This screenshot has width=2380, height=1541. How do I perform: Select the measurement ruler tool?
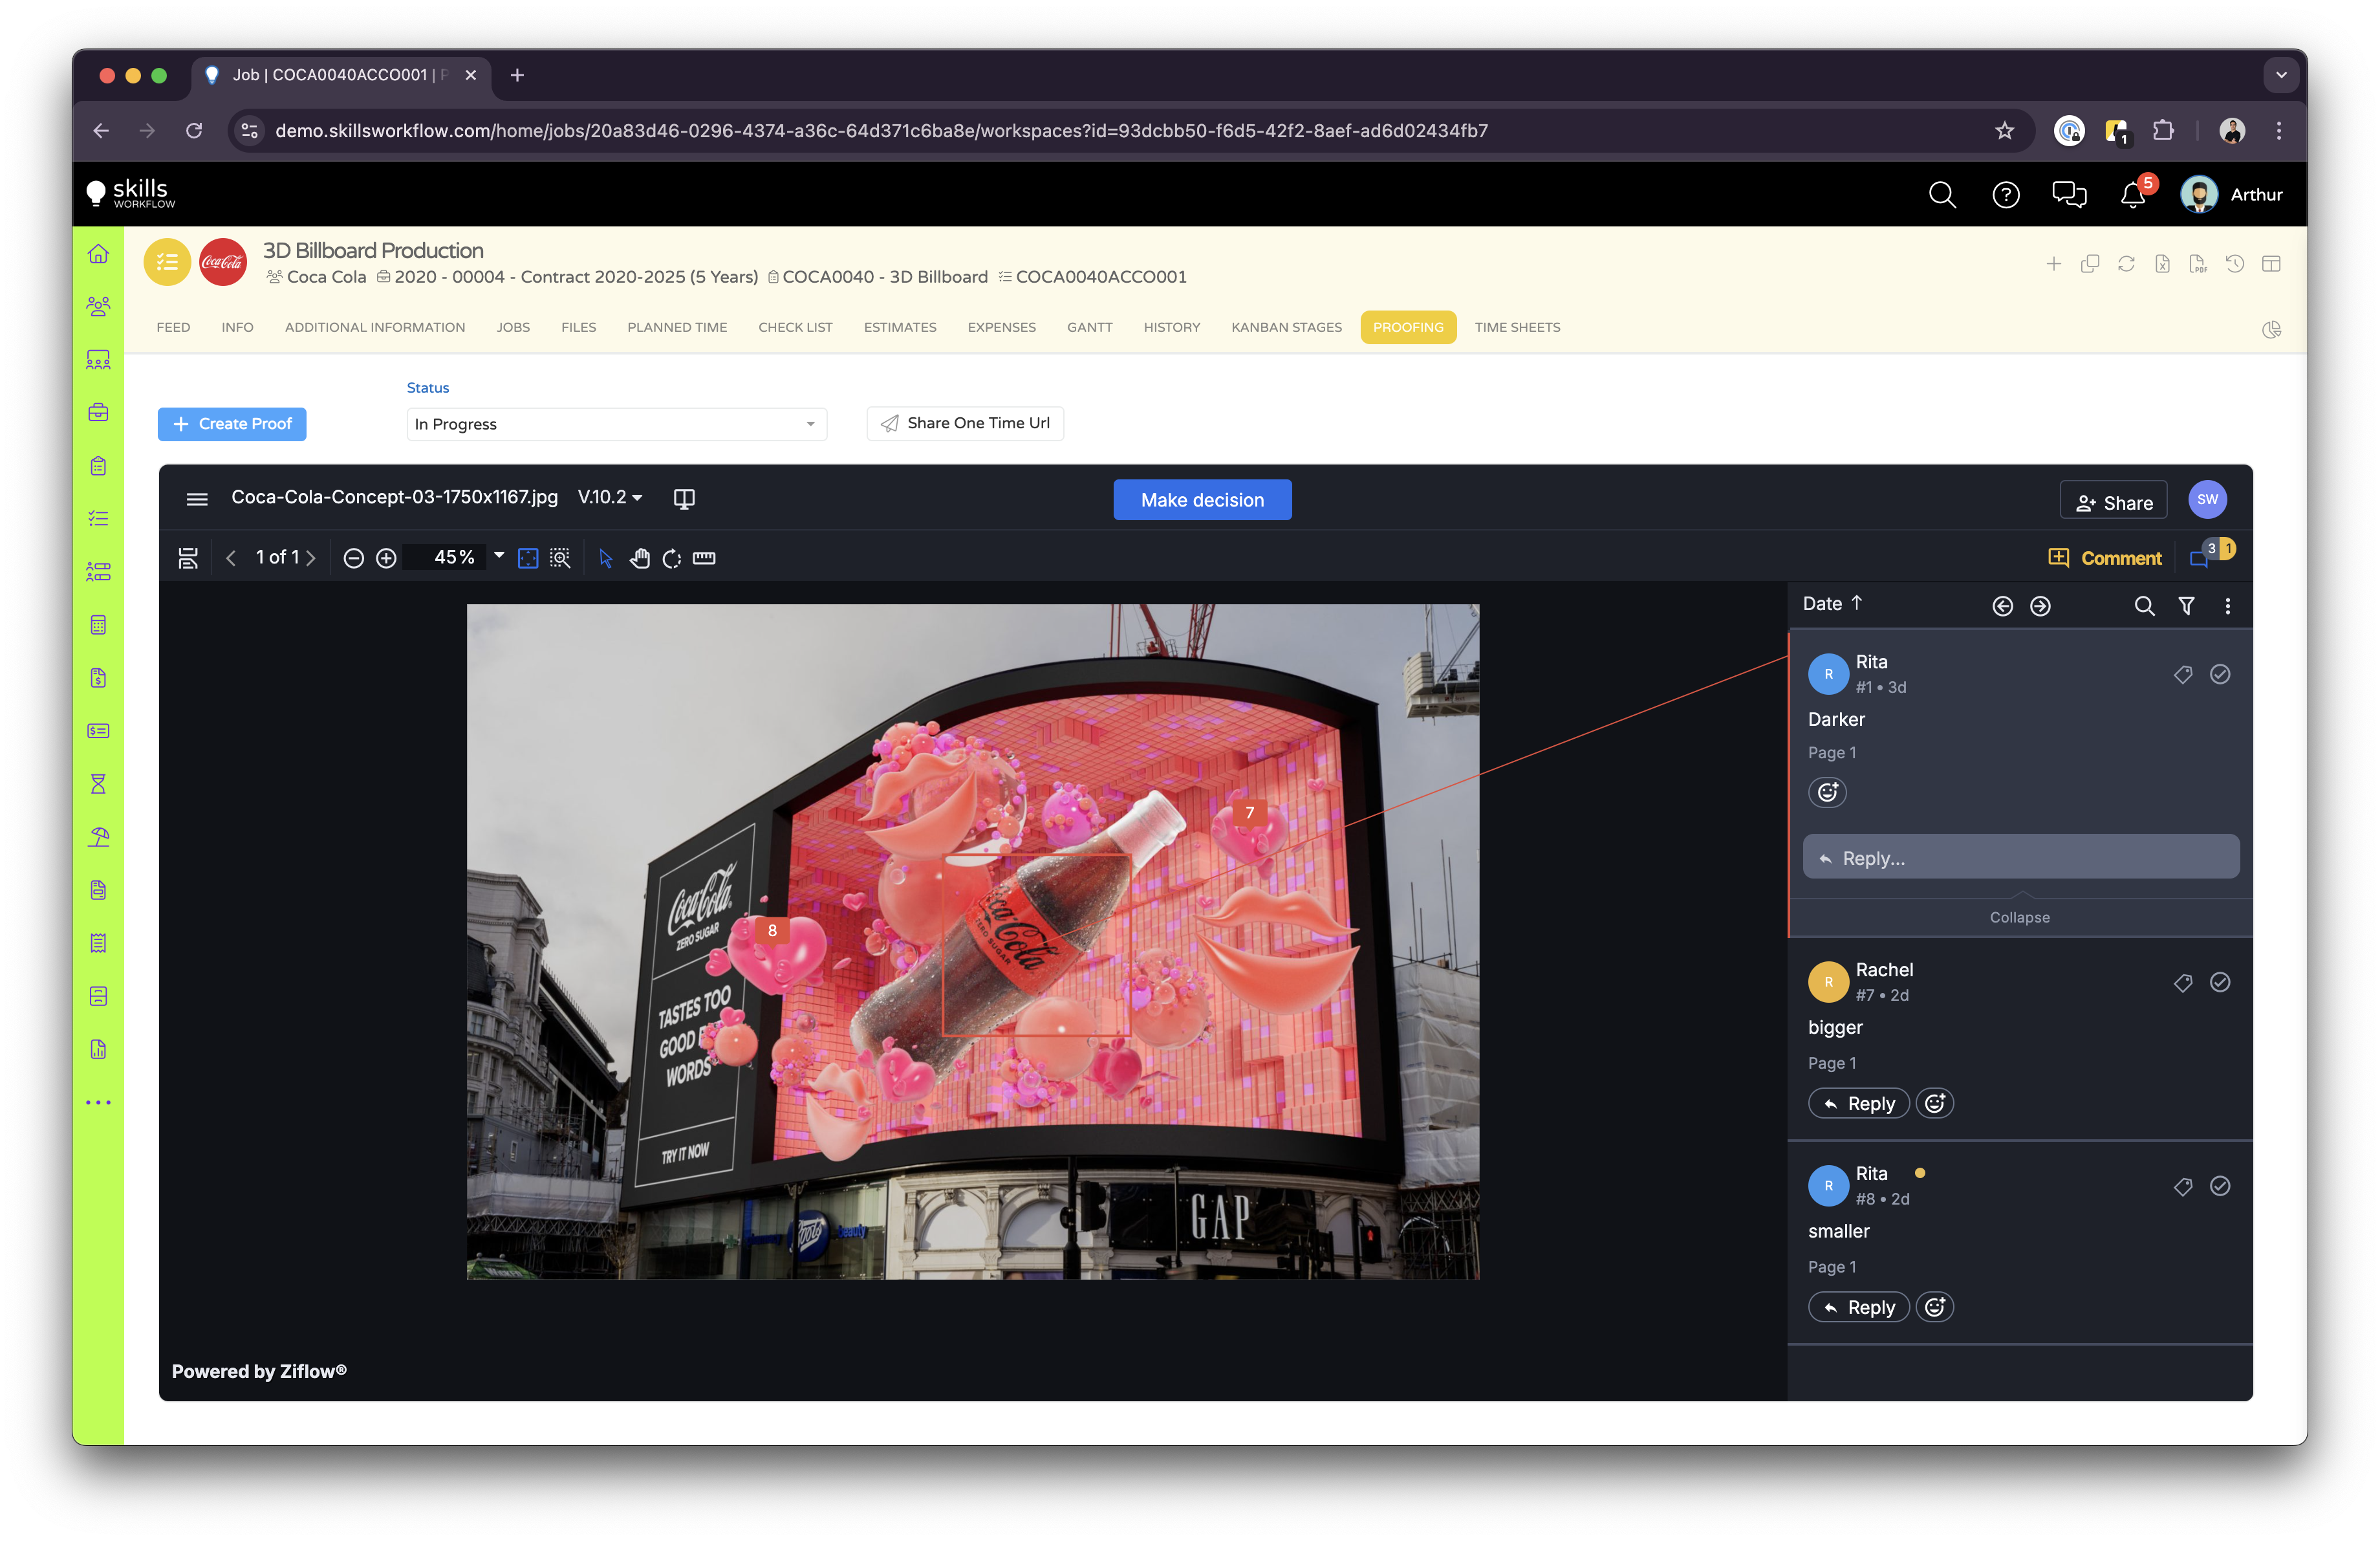tap(704, 558)
